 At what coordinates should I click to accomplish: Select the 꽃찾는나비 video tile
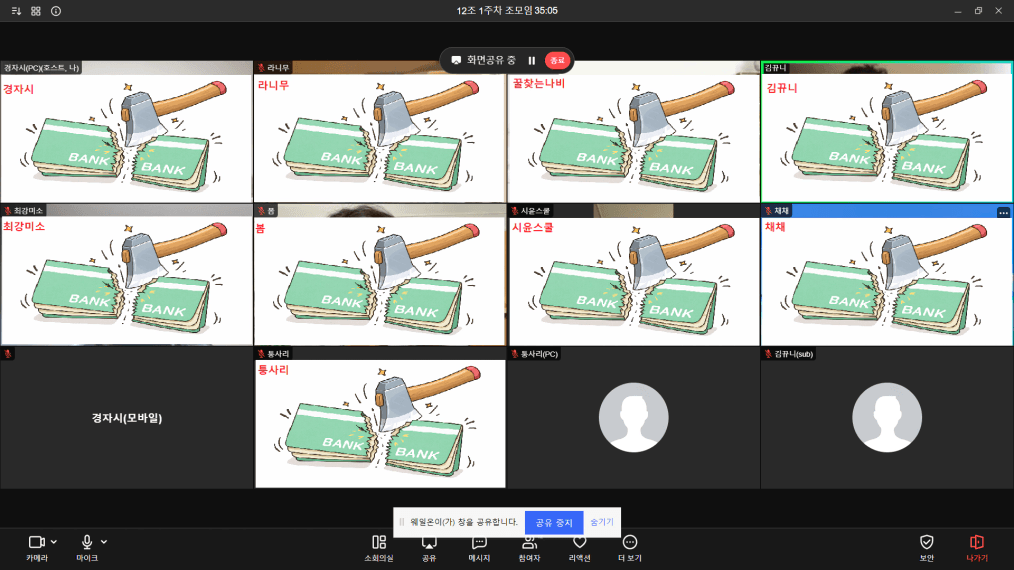pyautogui.click(x=634, y=132)
